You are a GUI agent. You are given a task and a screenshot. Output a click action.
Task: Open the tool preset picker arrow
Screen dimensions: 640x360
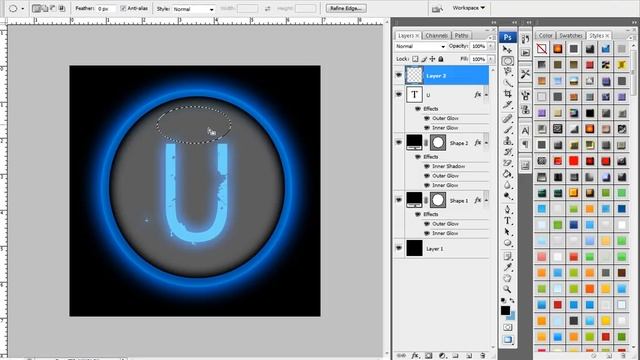pos(22,9)
